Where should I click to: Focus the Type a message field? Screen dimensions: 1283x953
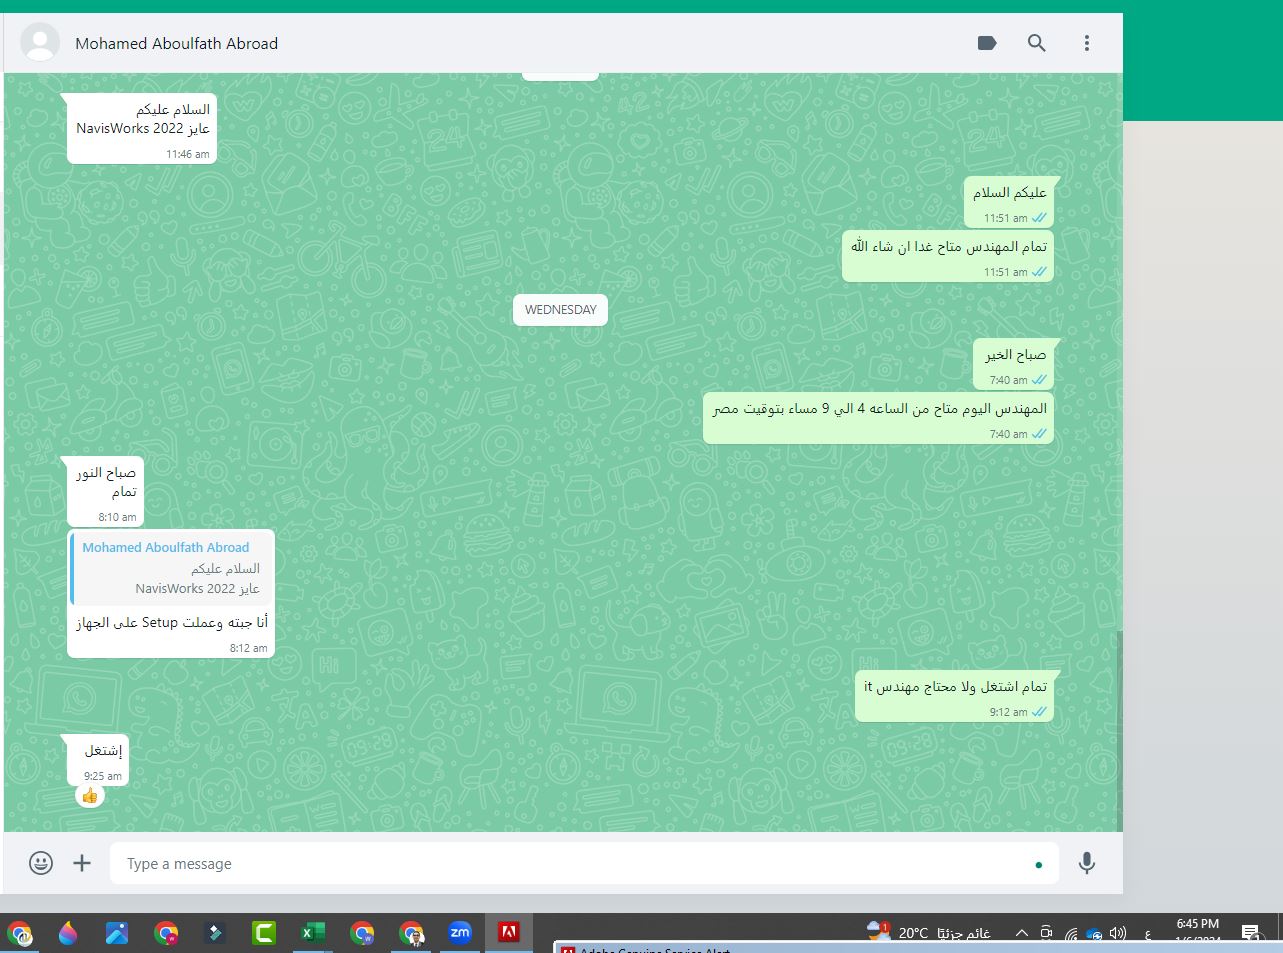(x=584, y=863)
